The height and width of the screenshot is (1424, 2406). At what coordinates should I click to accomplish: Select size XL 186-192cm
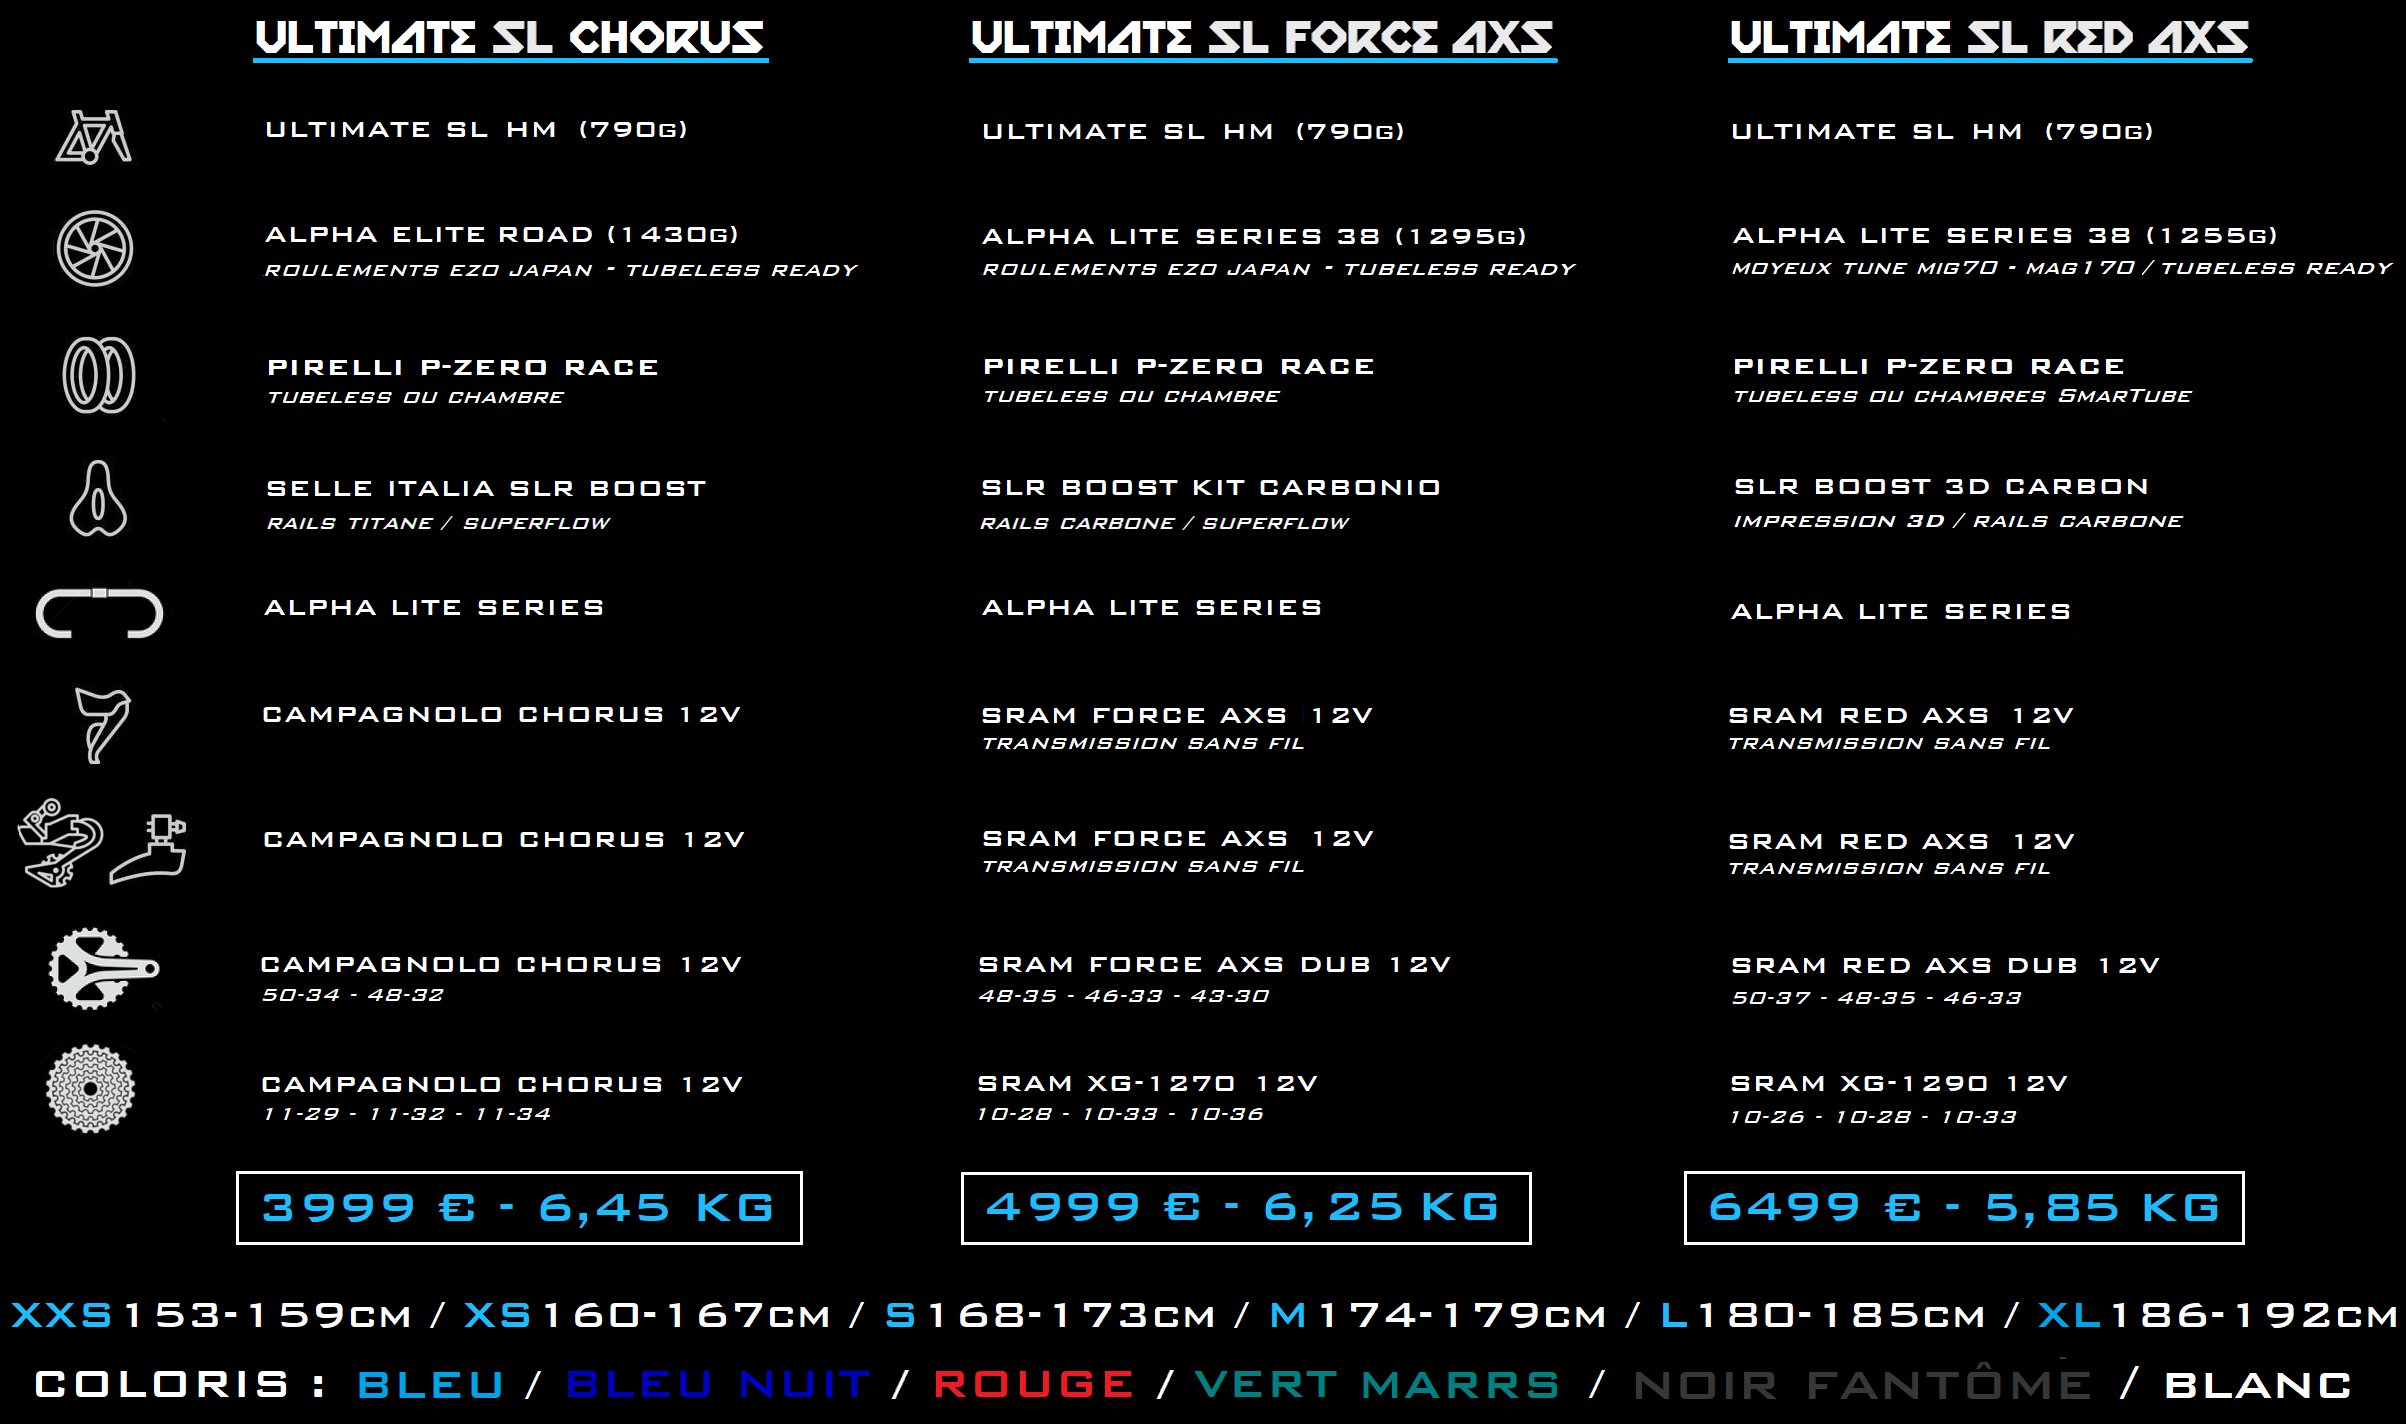2218,1315
